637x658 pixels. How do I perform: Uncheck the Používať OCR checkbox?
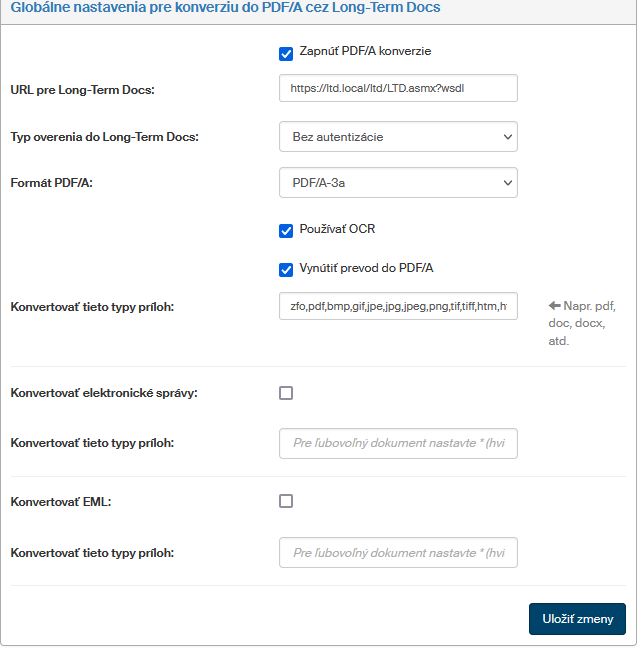coord(286,231)
